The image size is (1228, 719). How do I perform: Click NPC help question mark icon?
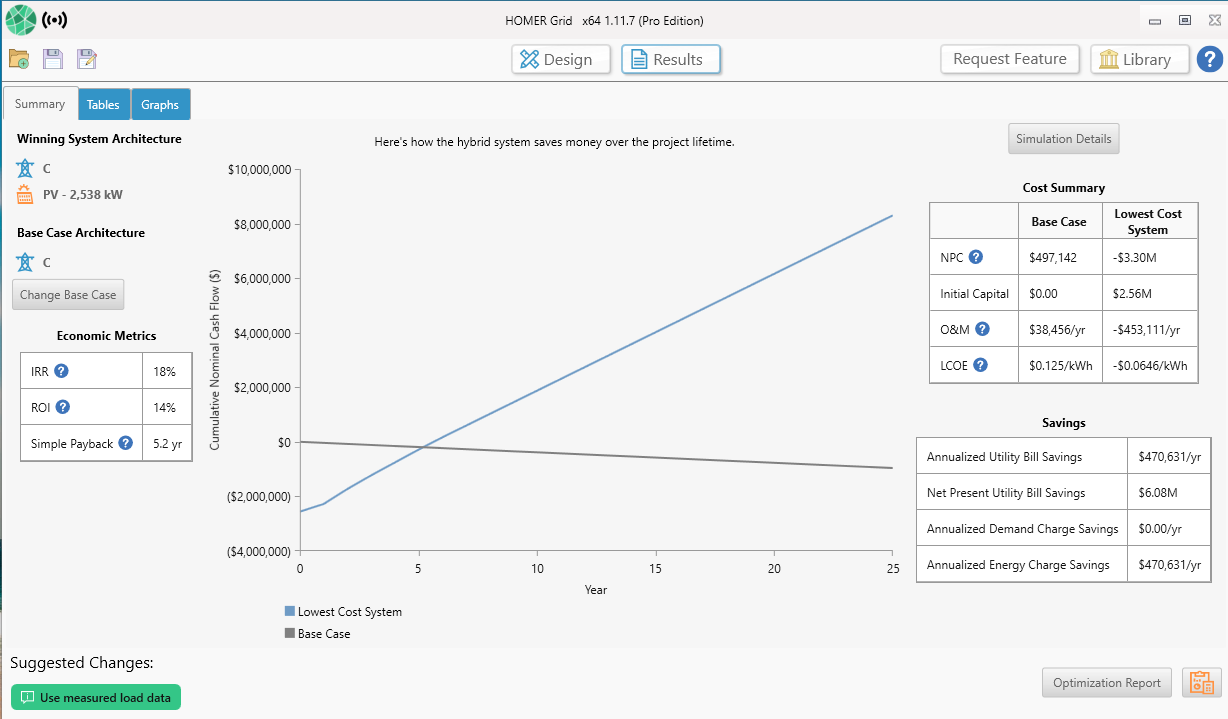976,257
